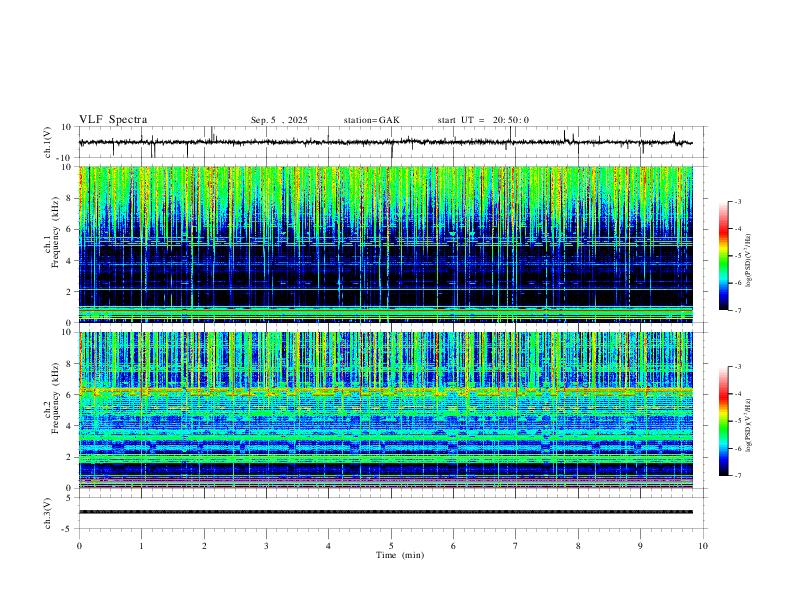
Task: Click the '8' kHz tick on ch.1 axis
Action: click(70, 198)
